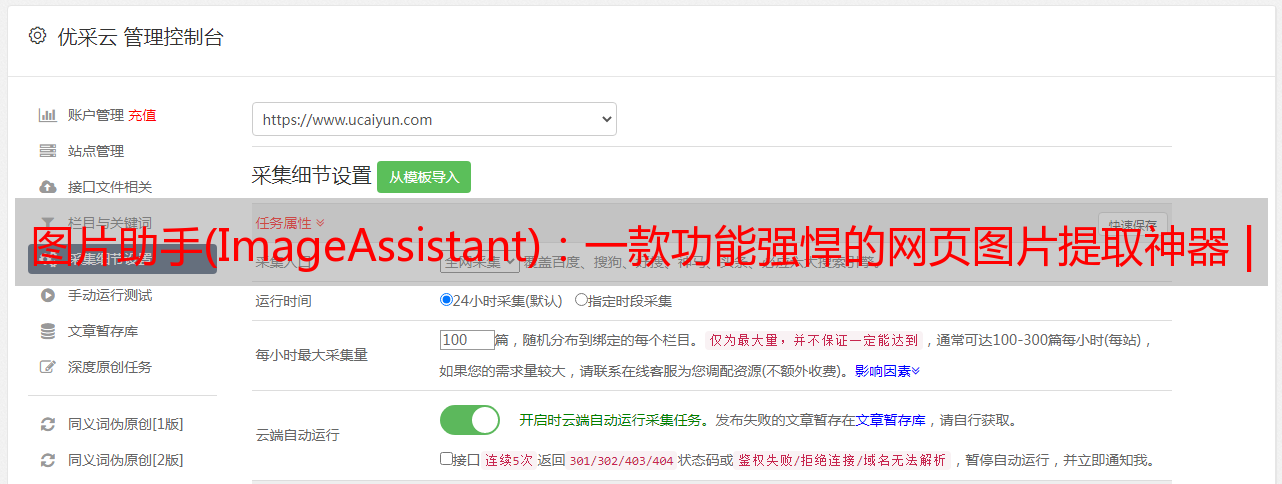Click the refresh icon for 同义词伪原创[2版]
Screen dimensions: 1282x484
click(47, 460)
